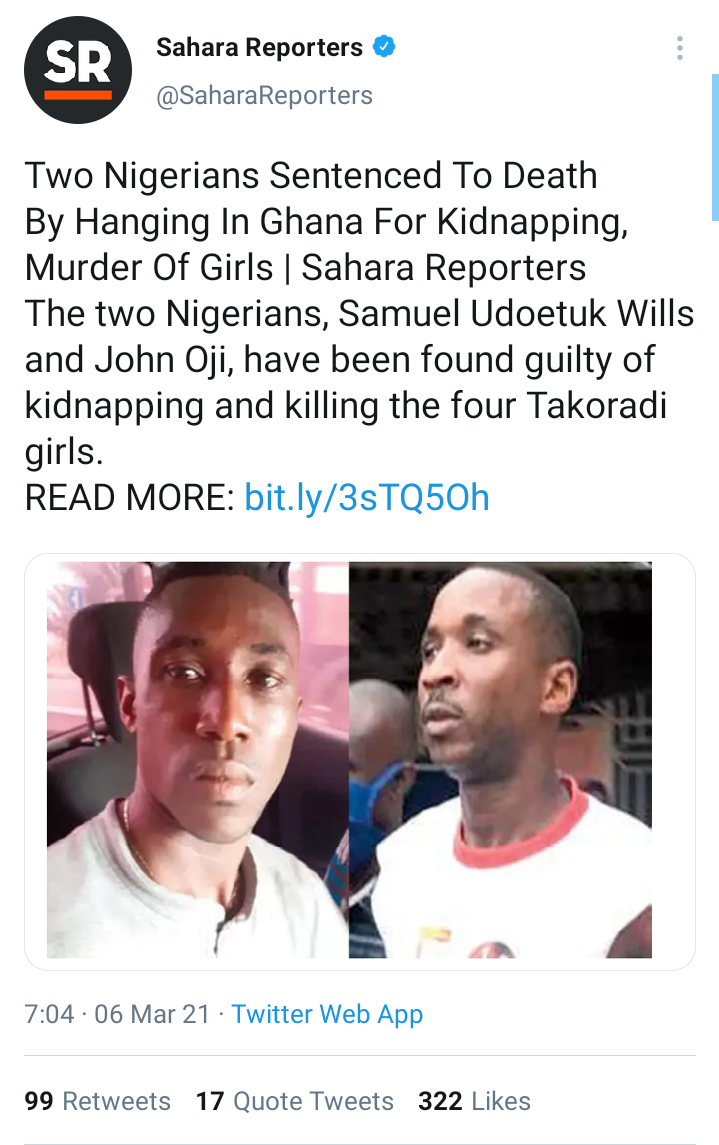This screenshot has height=1145, width=719.
Task: View the 99 Retweets list
Action: pyautogui.click(x=97, y=1101)
